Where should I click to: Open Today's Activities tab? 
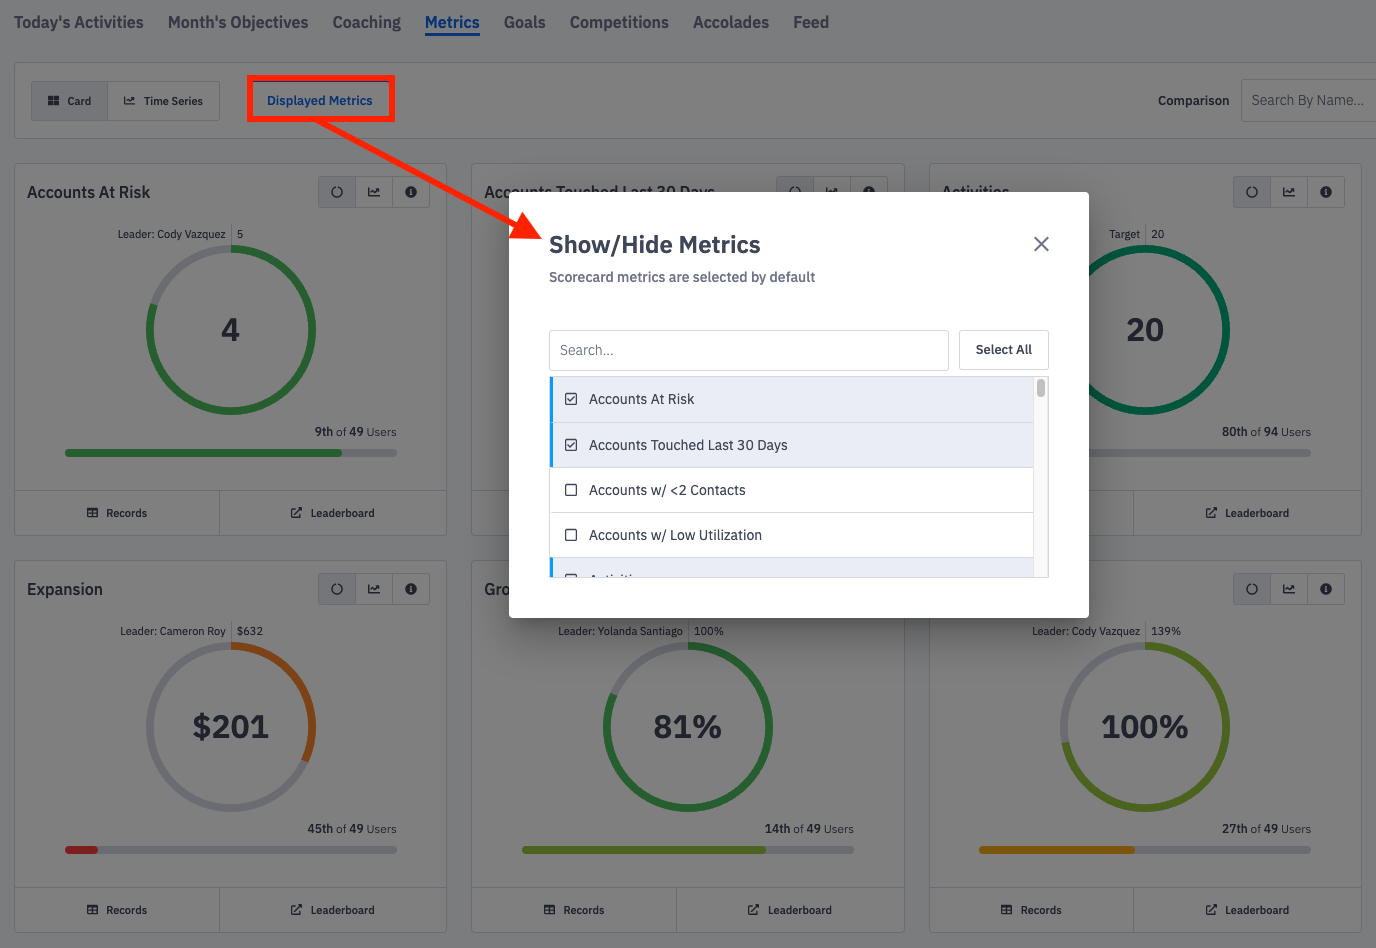79,22
